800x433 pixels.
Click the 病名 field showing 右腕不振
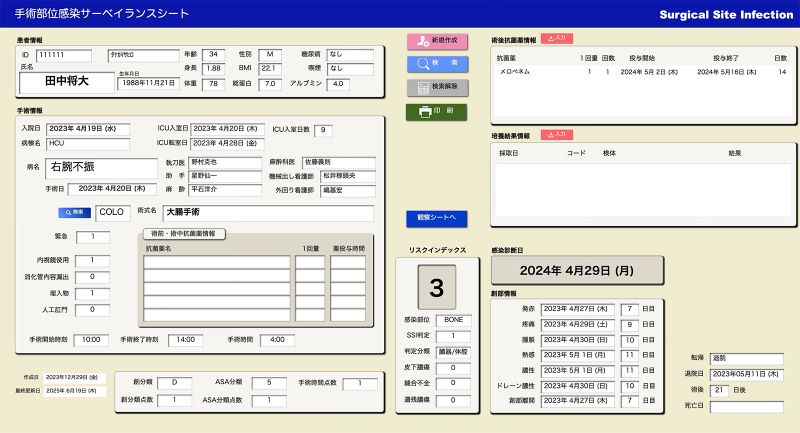coord(100,167)
